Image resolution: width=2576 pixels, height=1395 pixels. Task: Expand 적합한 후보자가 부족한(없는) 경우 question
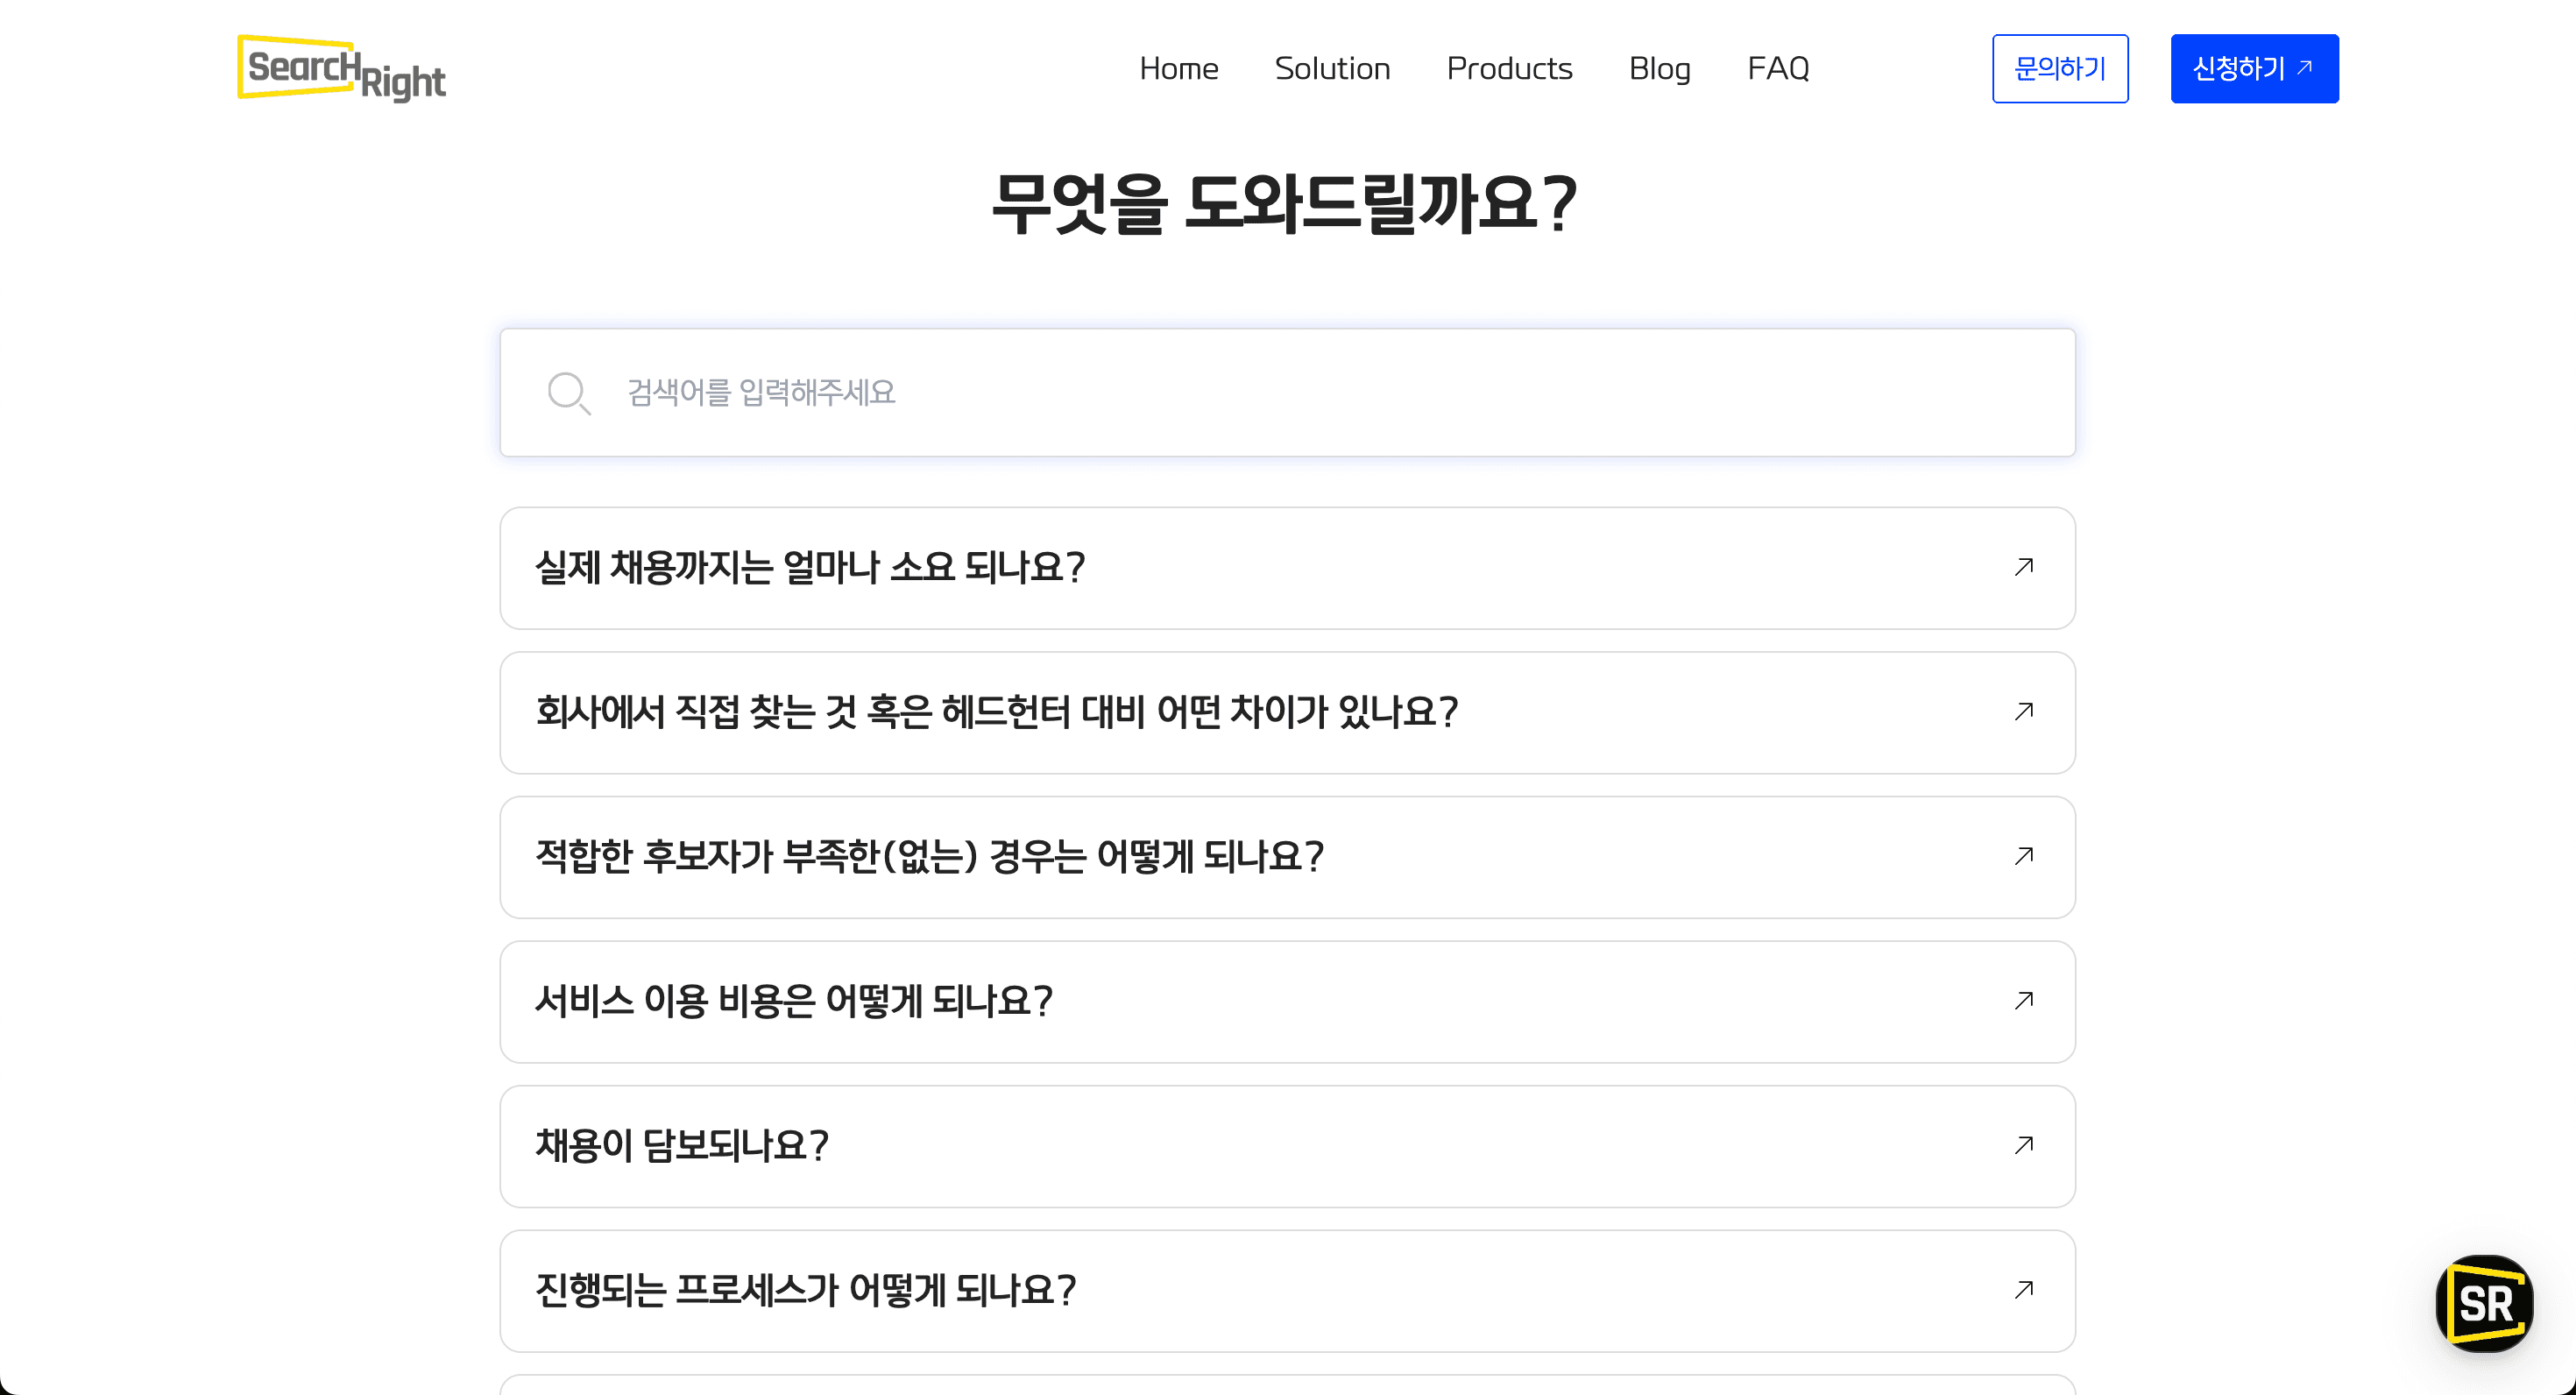1287,857
